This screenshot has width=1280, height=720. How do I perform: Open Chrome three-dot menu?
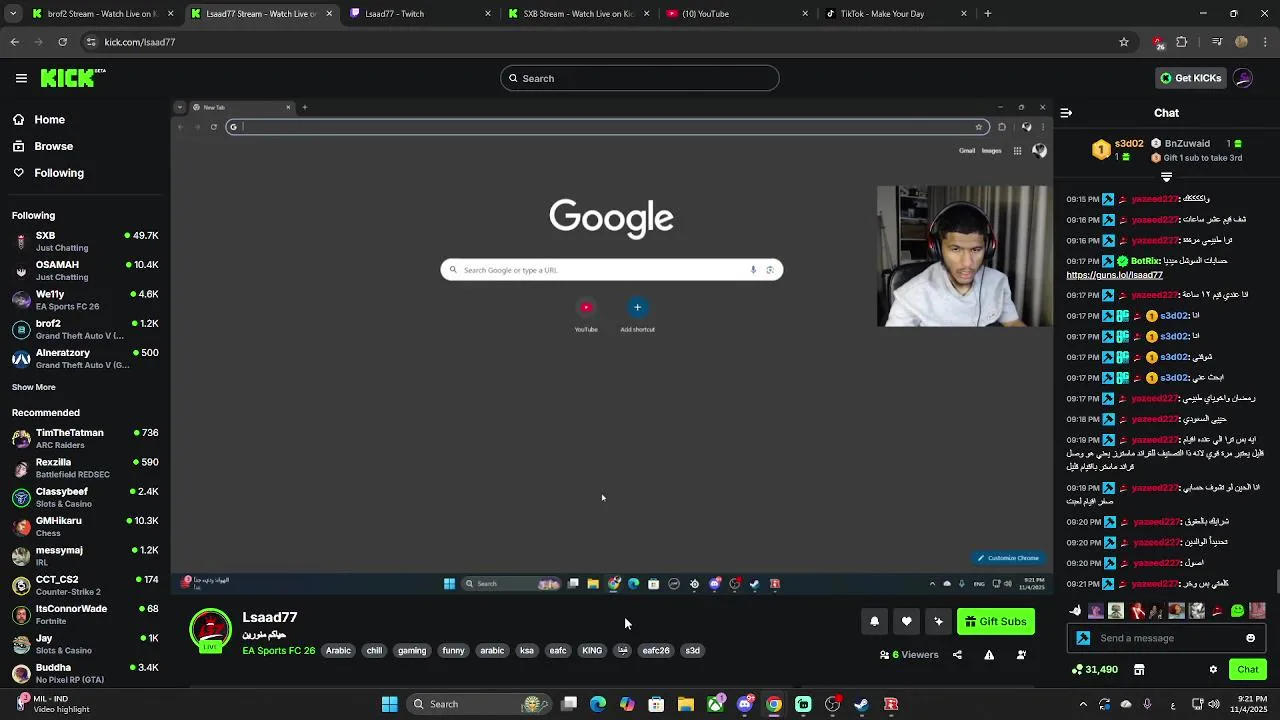click(1264, 42)
